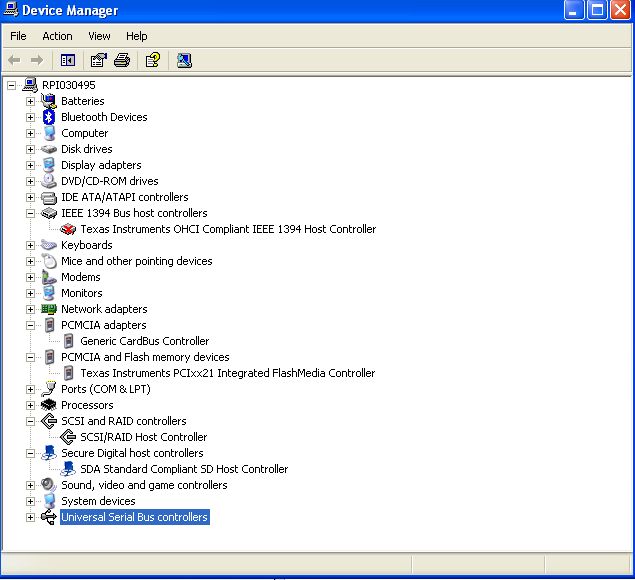635x580 pixels.
Task: Expand the Monitors node
Action: (x=30, y=293)
